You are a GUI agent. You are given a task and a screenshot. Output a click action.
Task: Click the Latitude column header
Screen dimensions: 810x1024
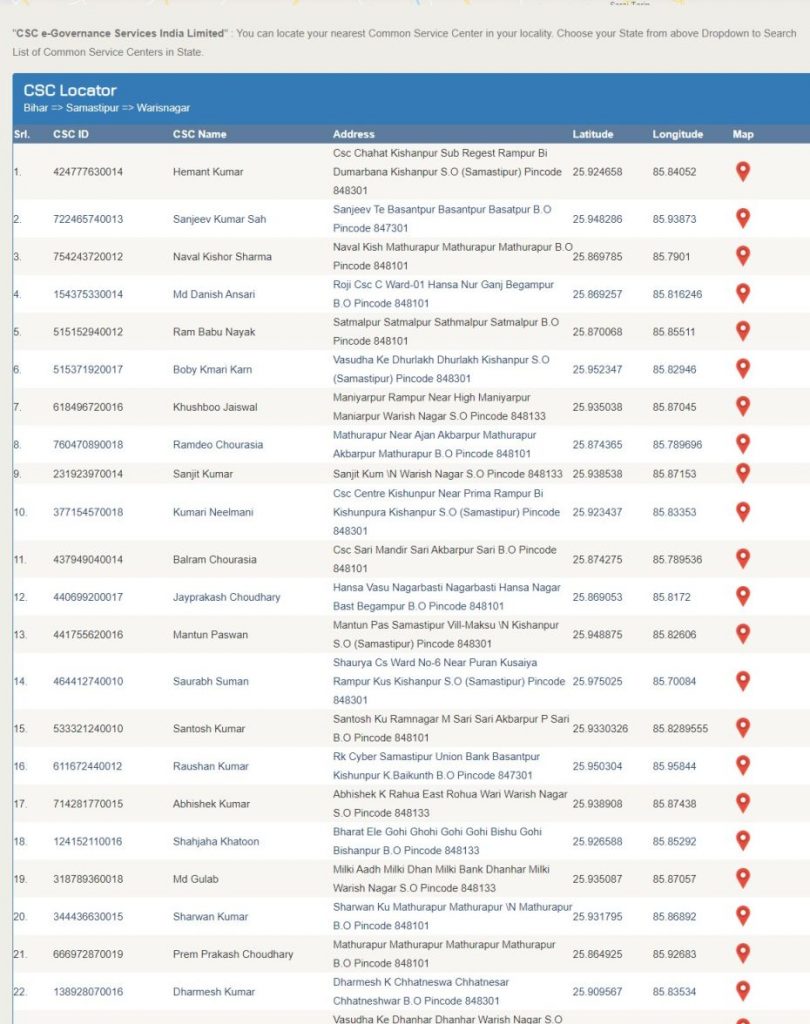[x=592, y=134]
